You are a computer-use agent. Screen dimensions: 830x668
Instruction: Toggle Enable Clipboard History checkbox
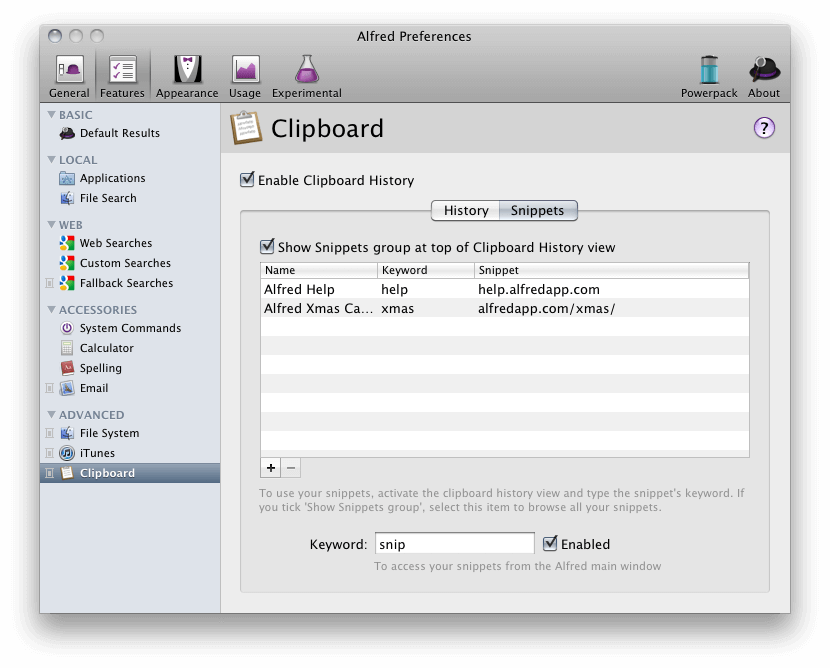click(247, 180)
